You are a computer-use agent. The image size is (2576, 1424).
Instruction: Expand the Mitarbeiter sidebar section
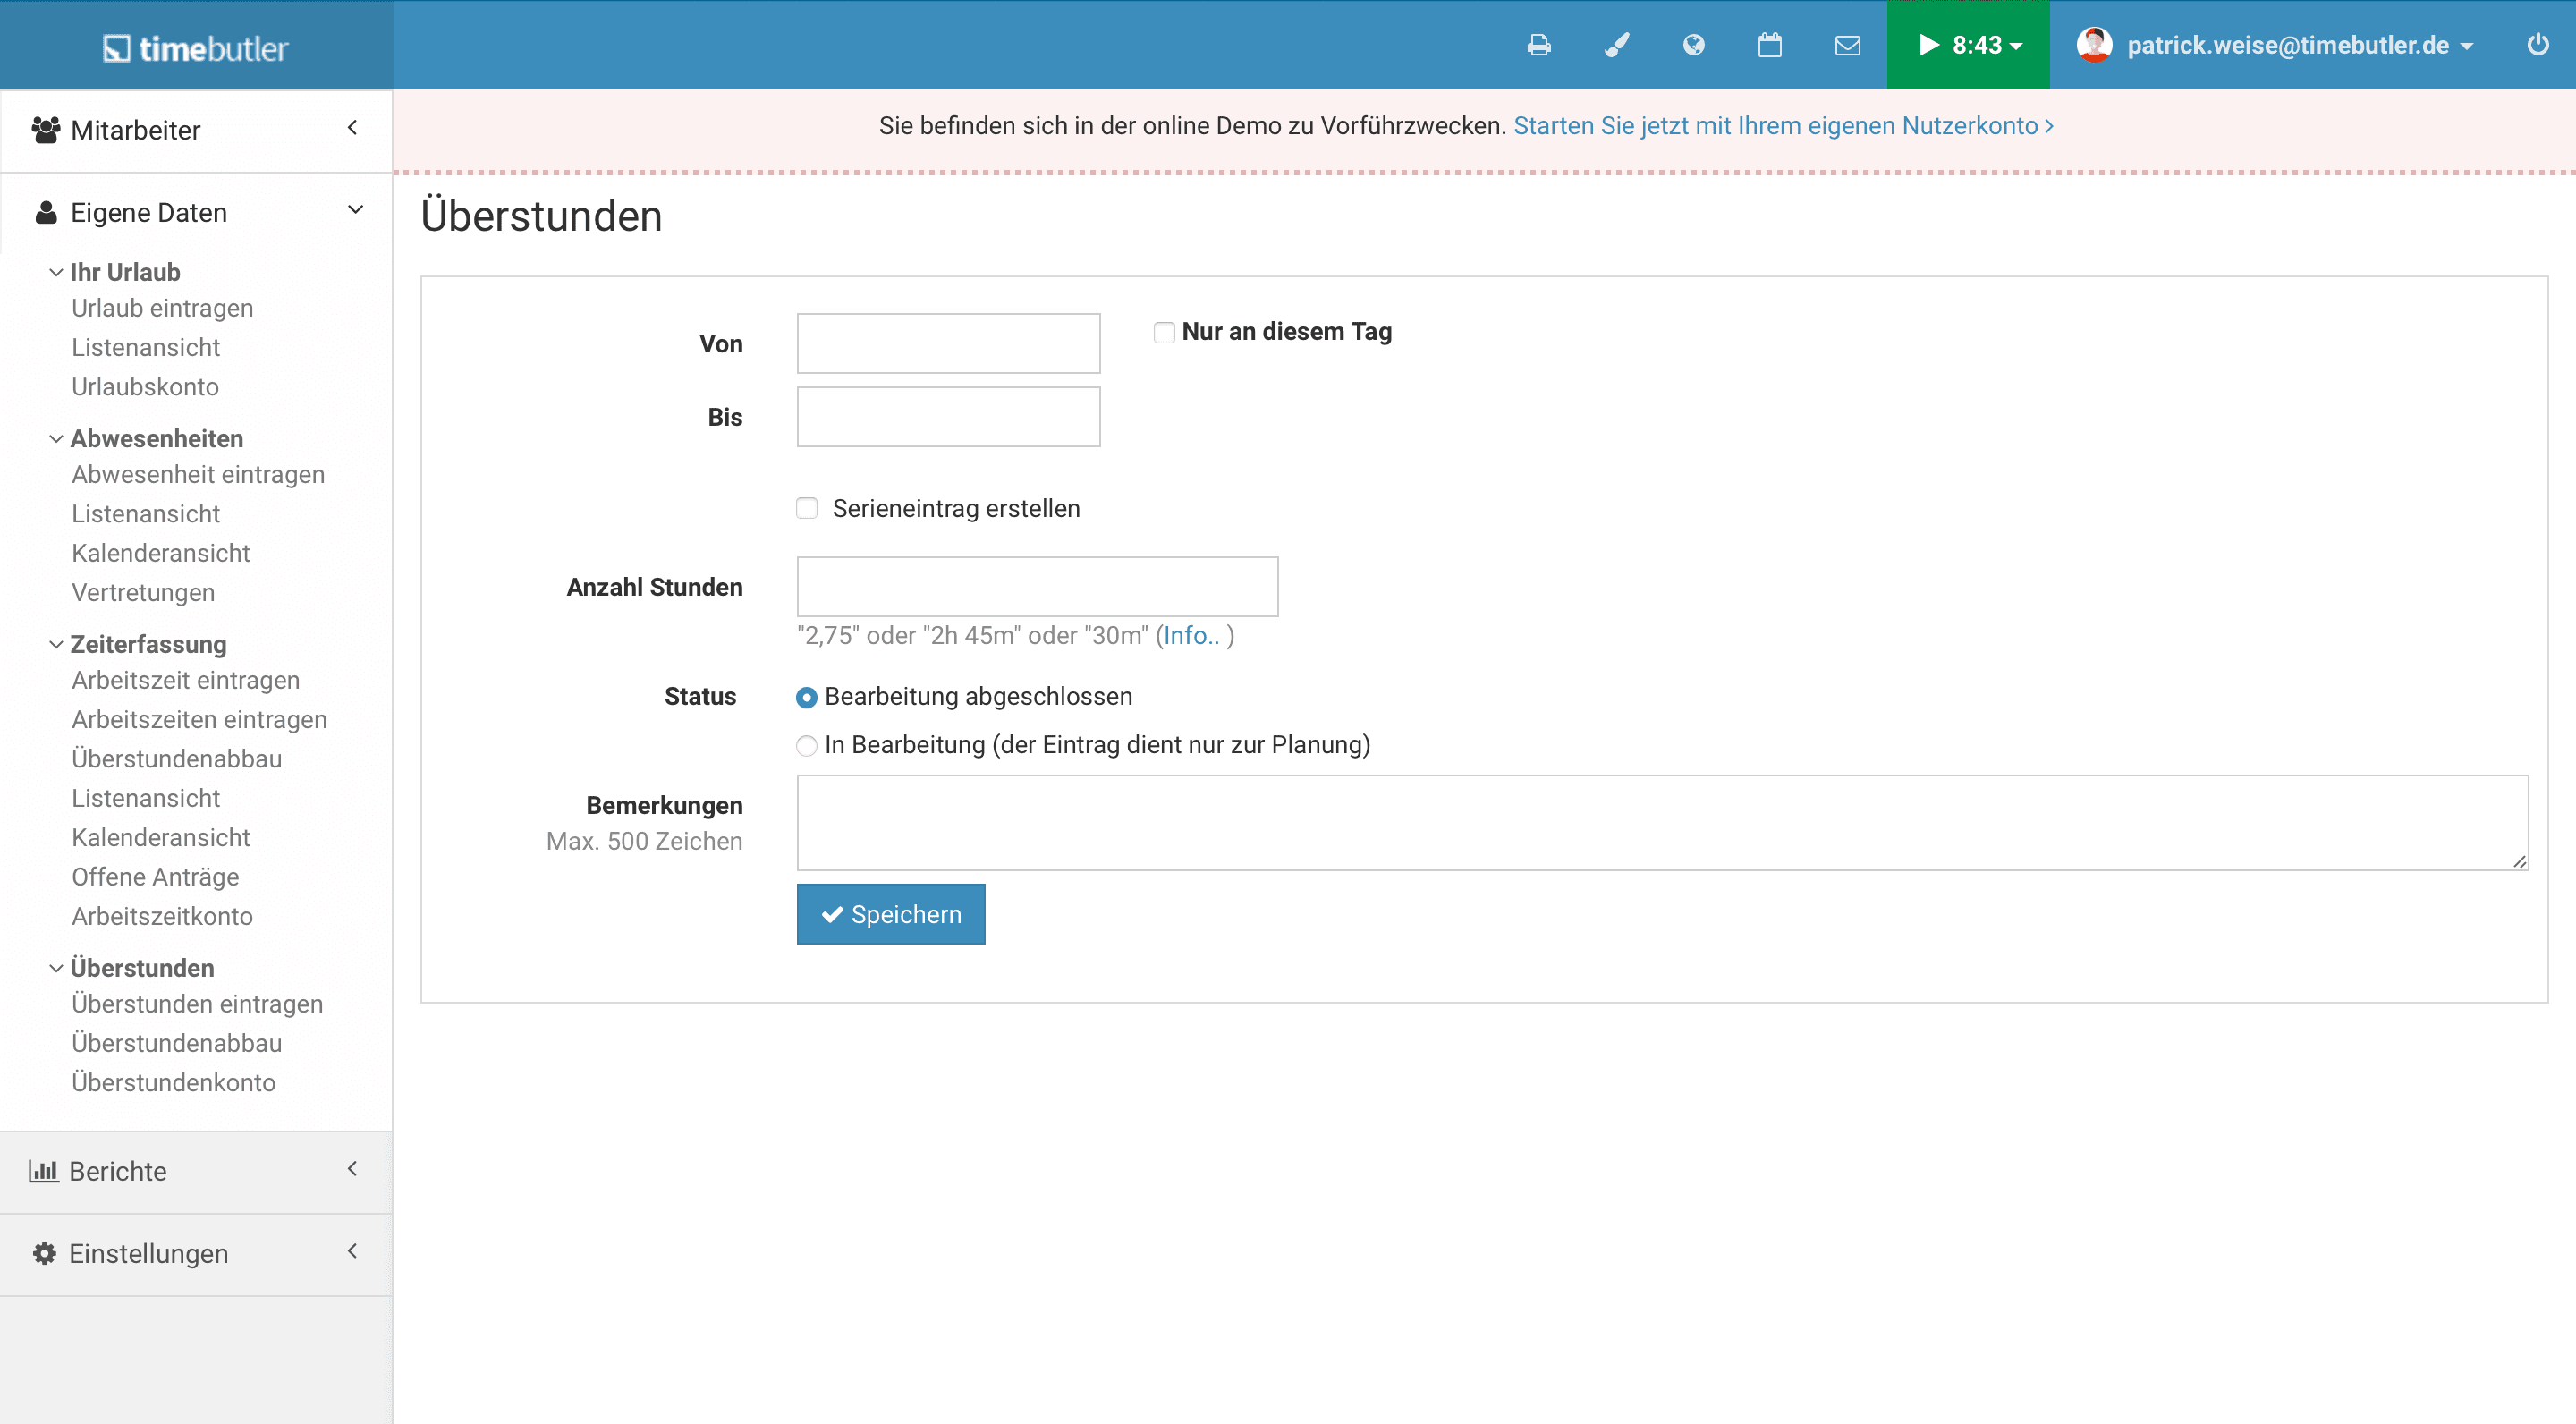click(196, 130)
